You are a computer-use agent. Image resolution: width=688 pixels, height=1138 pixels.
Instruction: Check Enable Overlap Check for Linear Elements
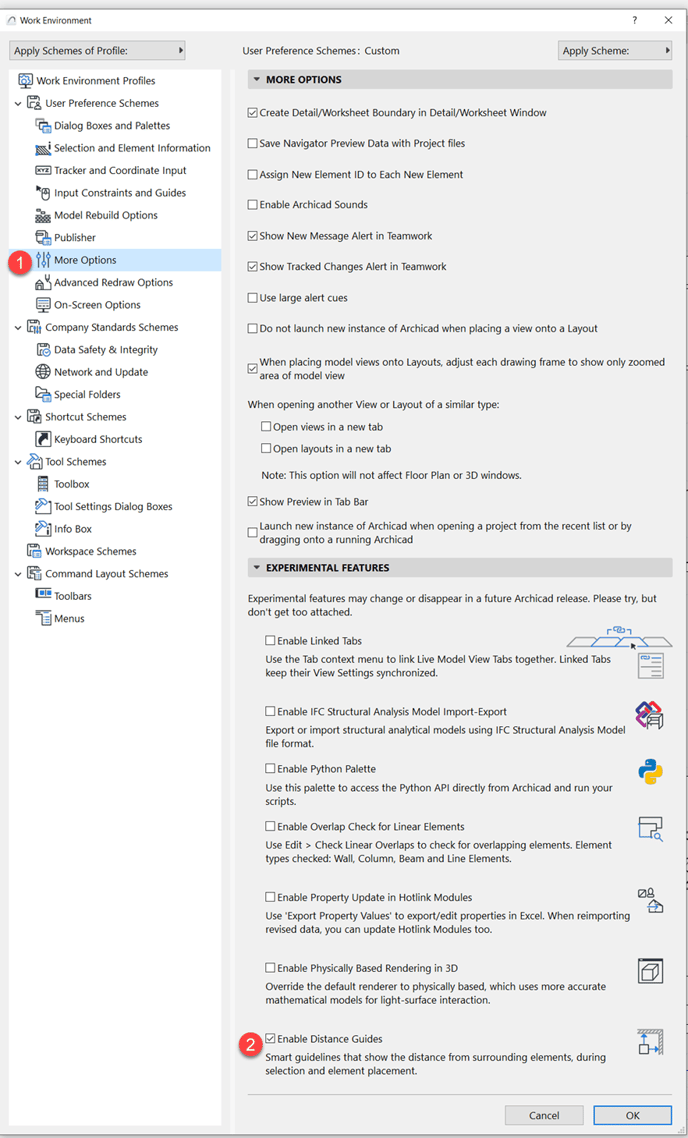(270, 826)
